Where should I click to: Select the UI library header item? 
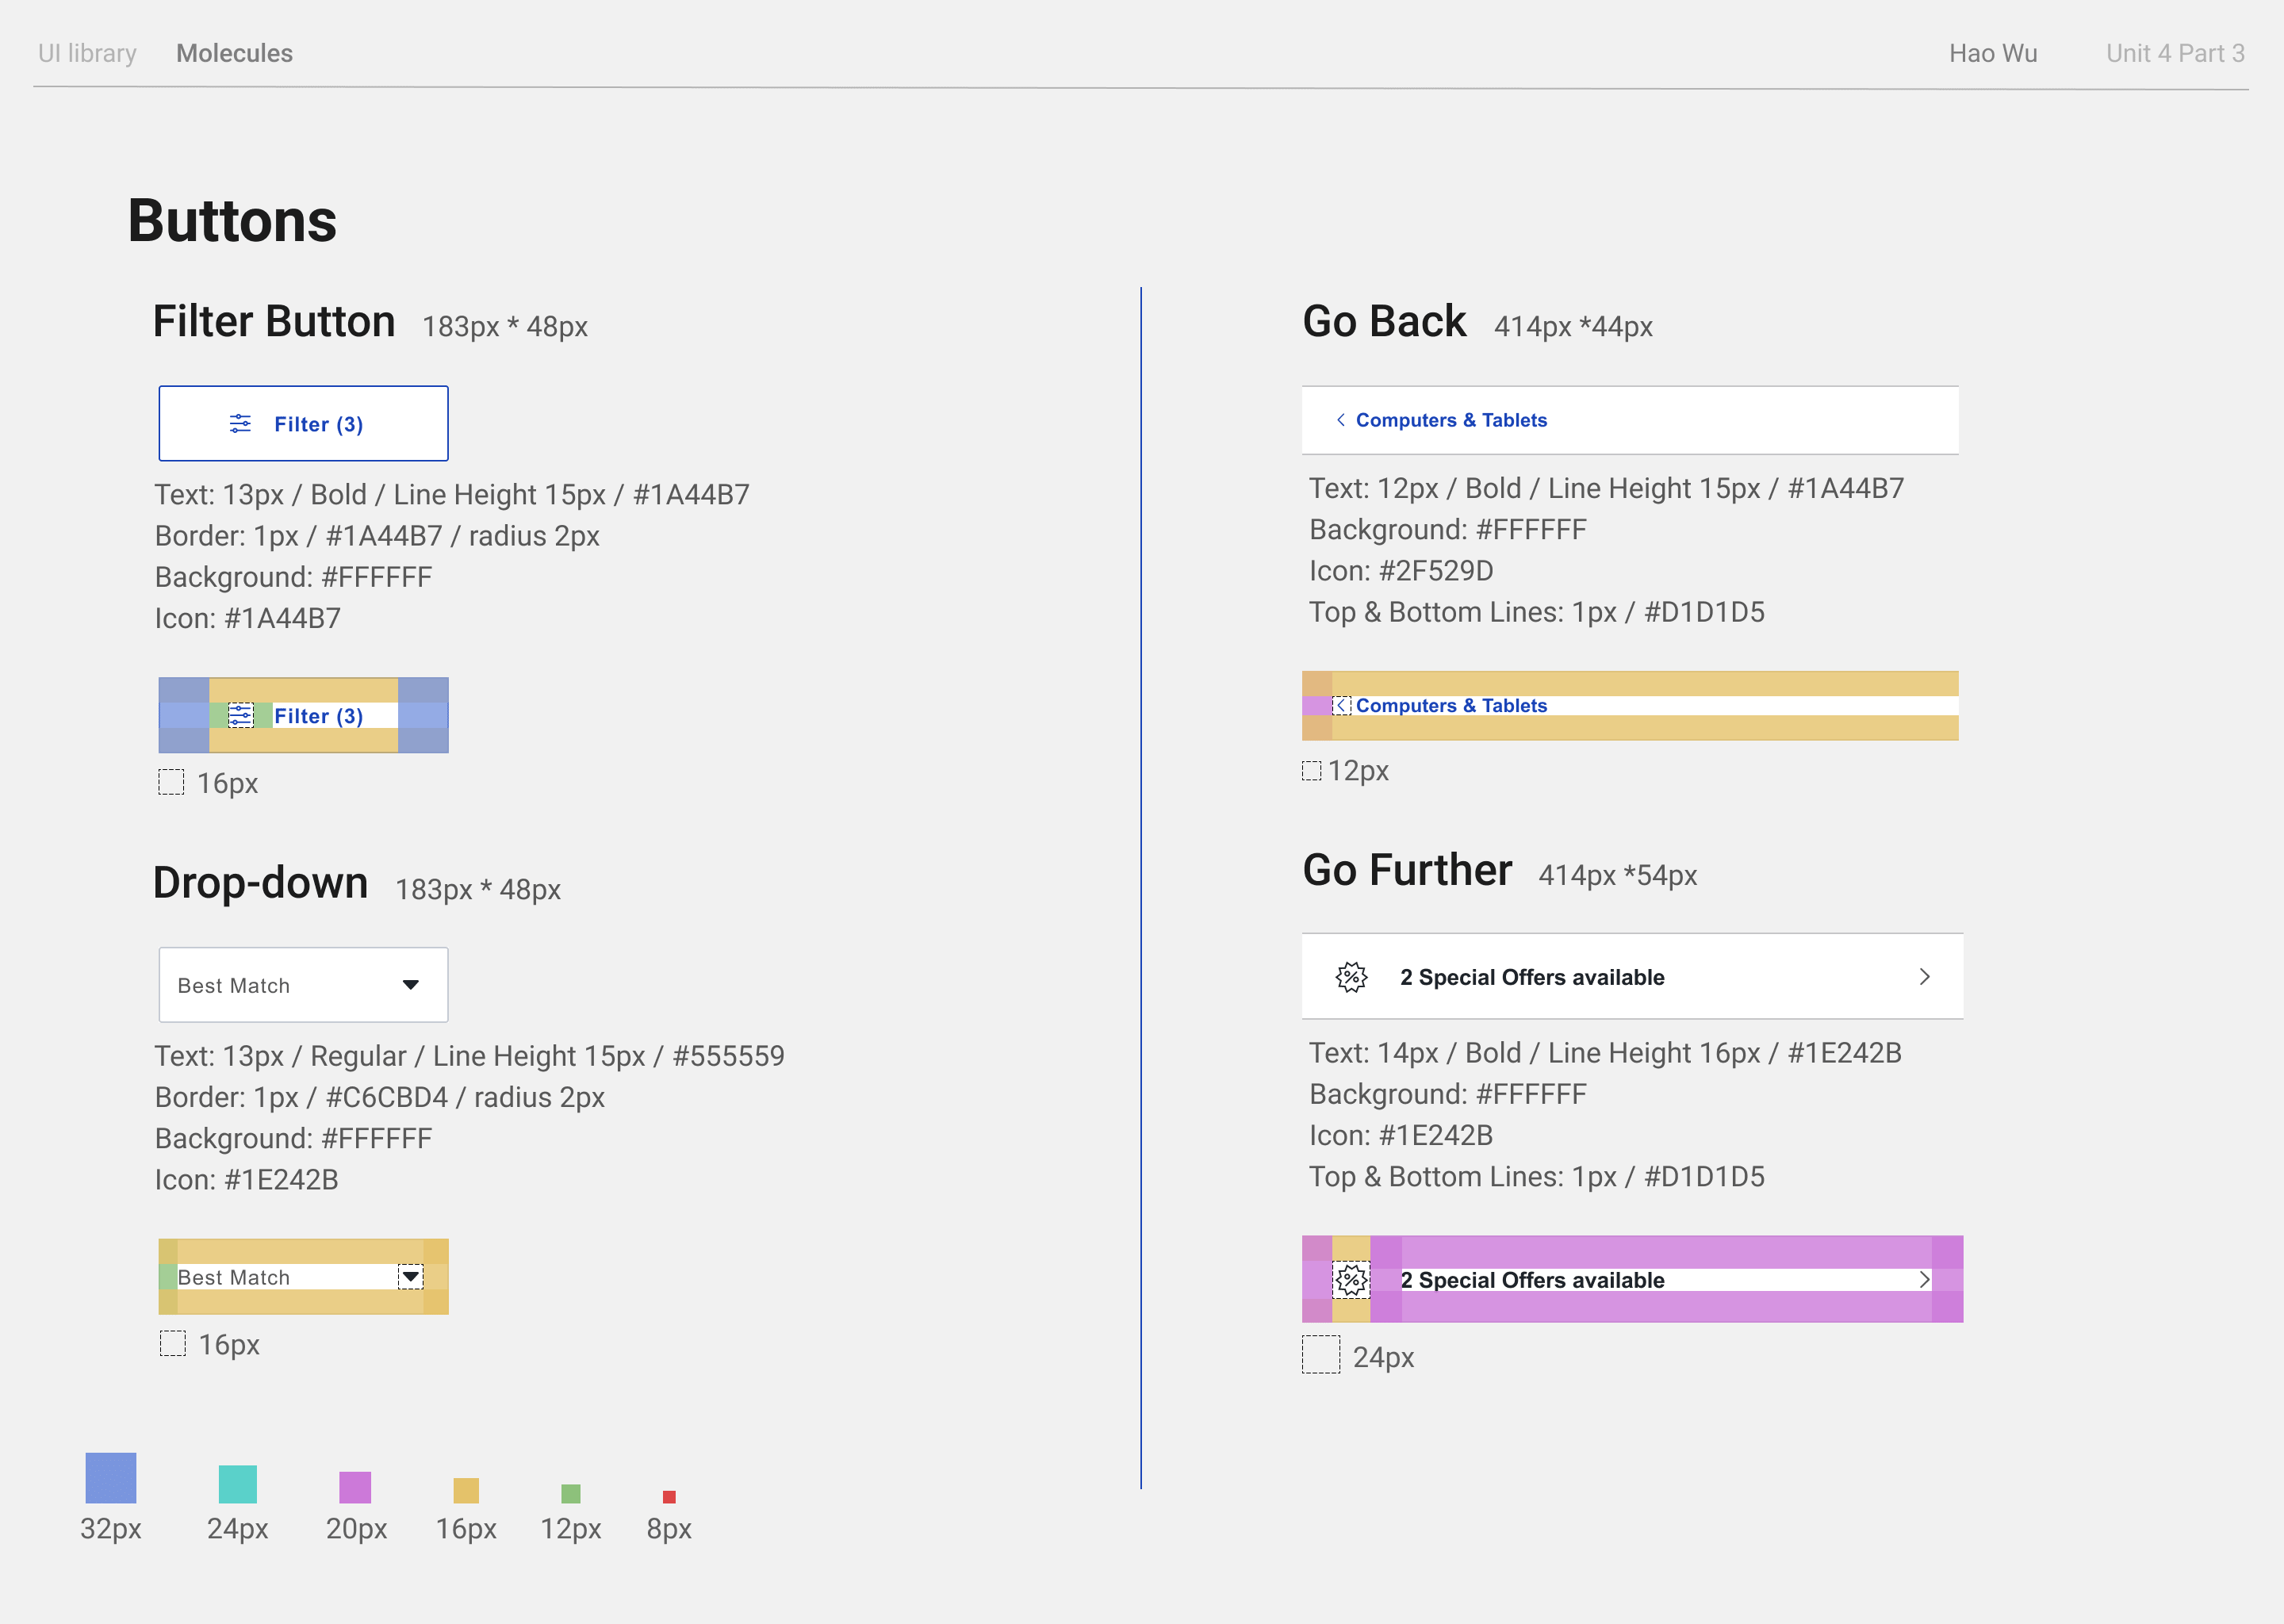click(87, 53)
